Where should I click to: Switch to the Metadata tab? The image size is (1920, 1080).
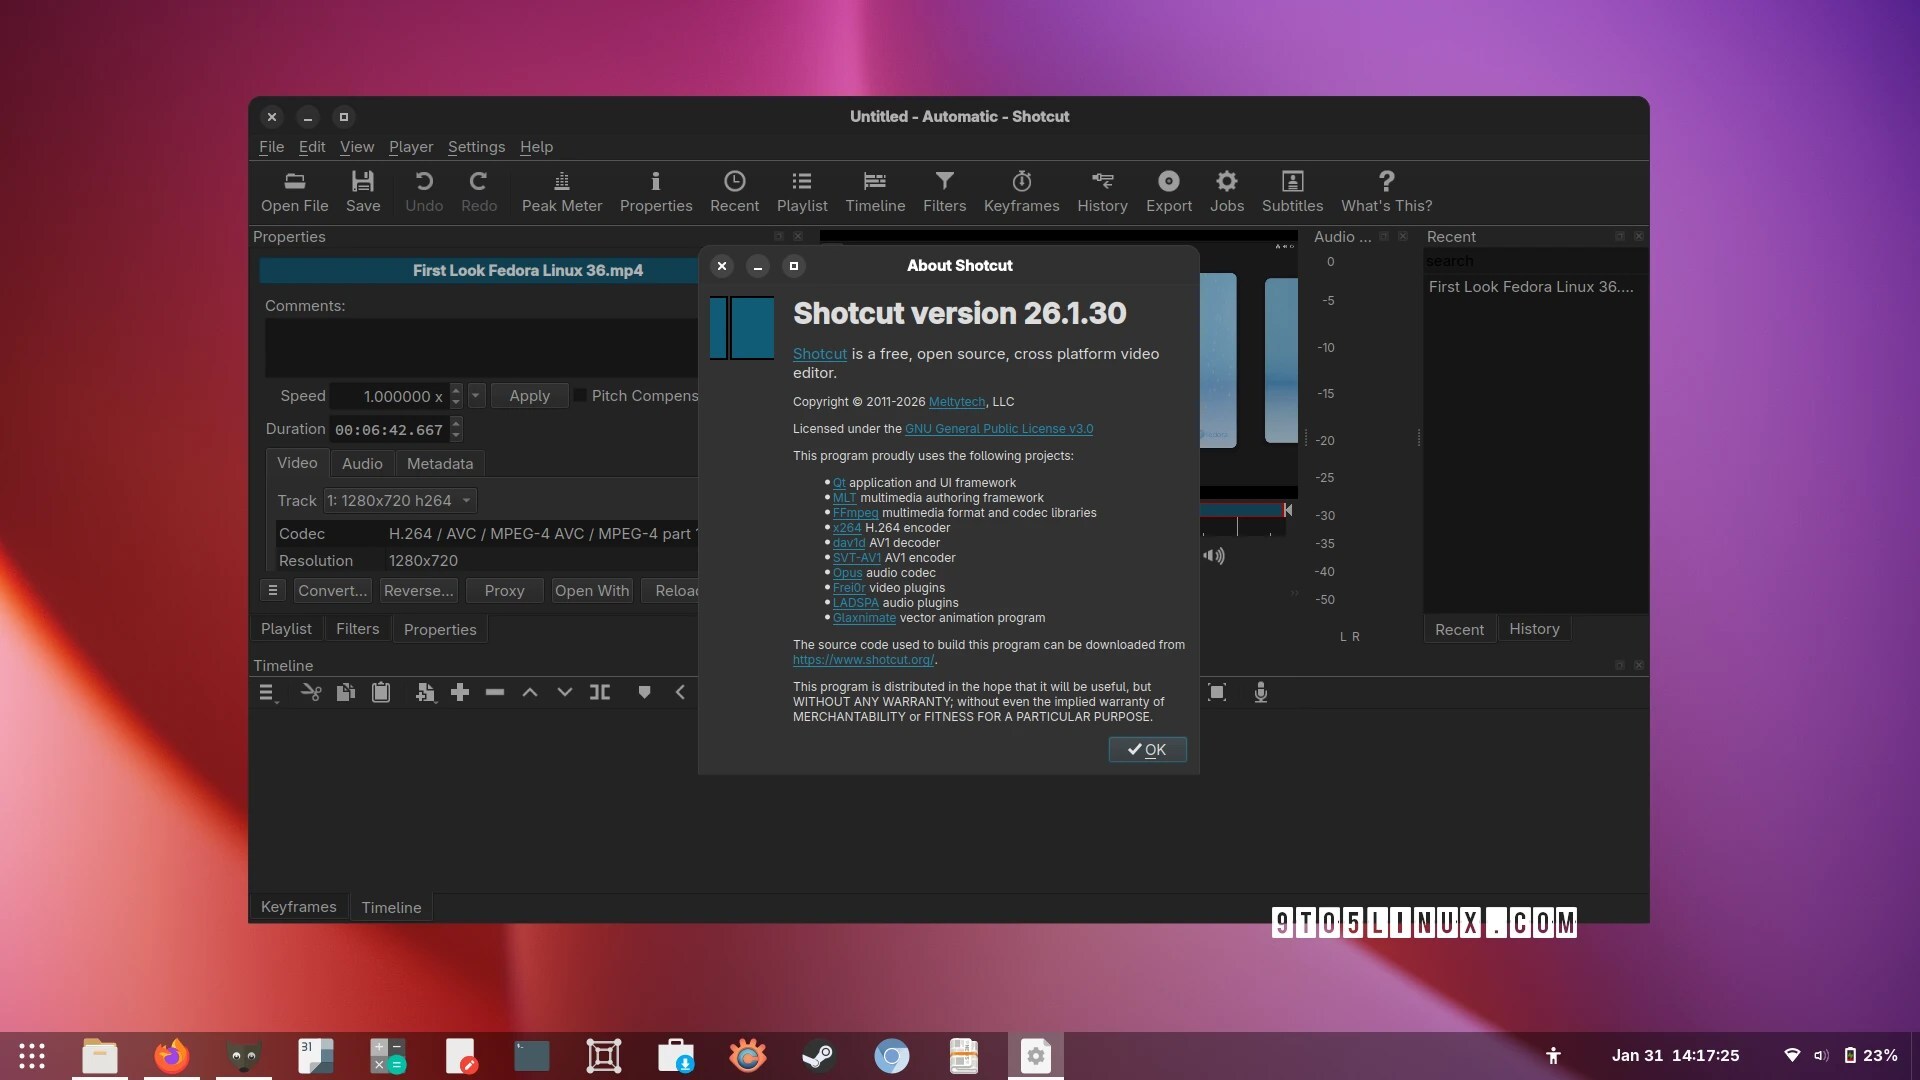(x=439, y=464)
